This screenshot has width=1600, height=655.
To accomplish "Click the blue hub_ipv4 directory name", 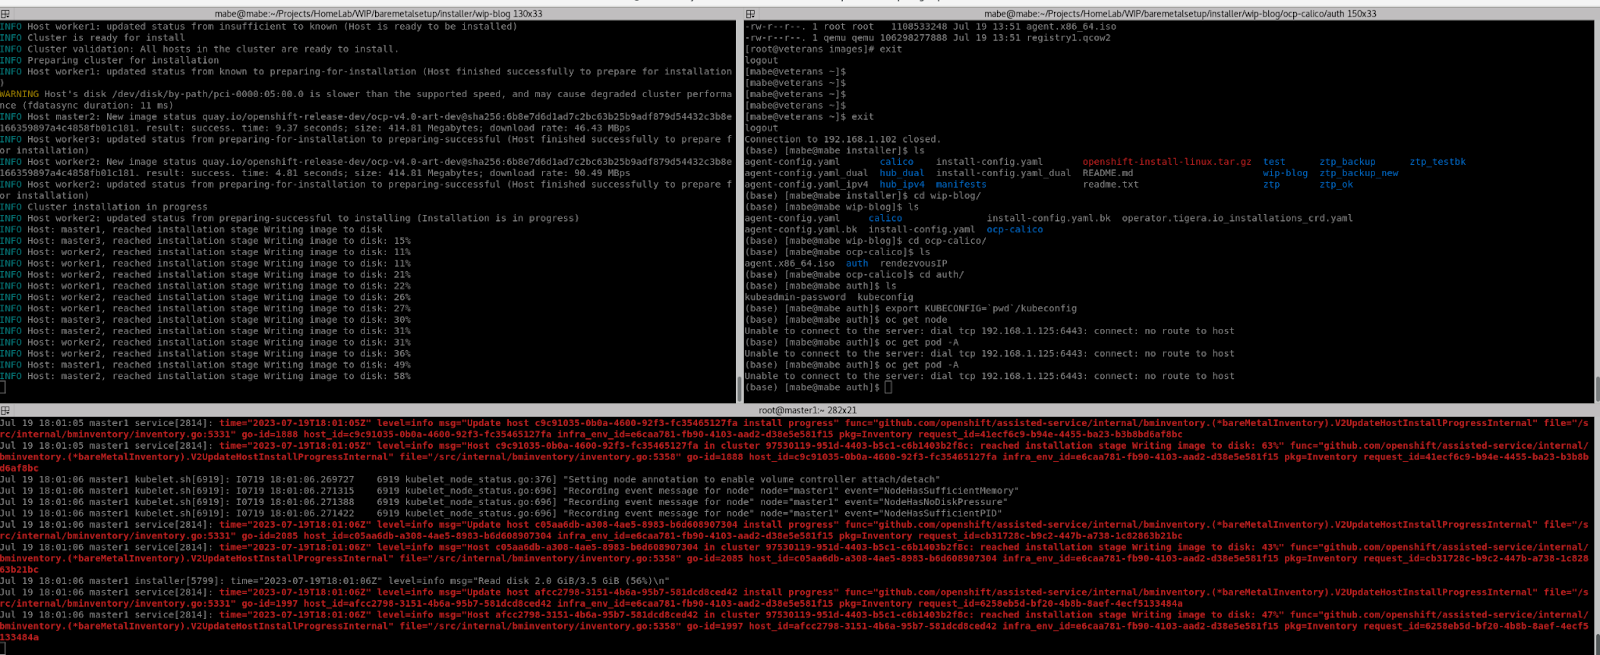I will click(x=902, y=184).
